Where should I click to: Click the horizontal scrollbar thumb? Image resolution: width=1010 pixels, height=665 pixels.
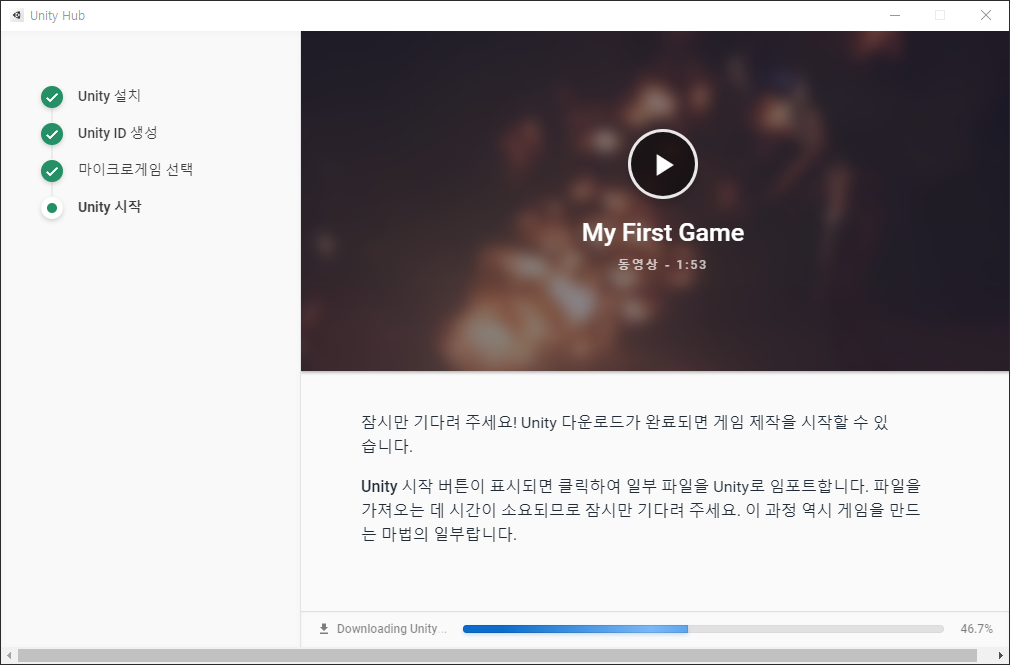(497, 656)
